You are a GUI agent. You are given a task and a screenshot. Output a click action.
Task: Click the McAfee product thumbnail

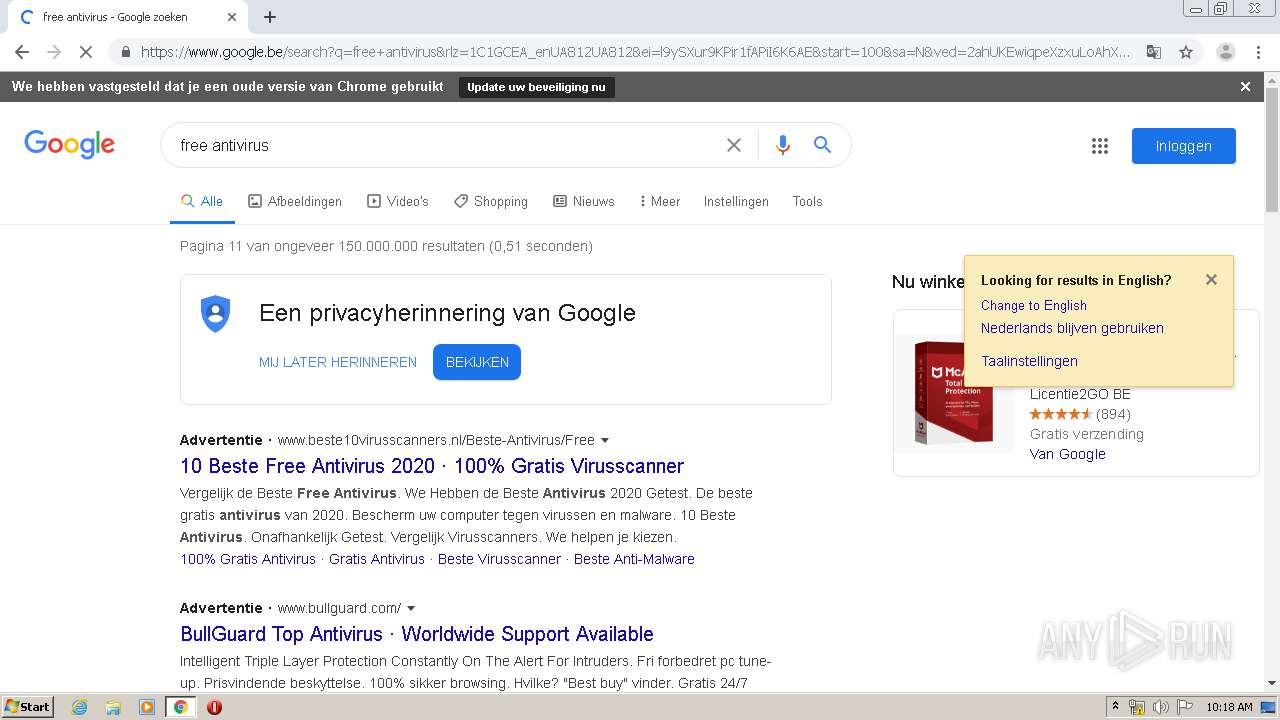pos(954,392)
